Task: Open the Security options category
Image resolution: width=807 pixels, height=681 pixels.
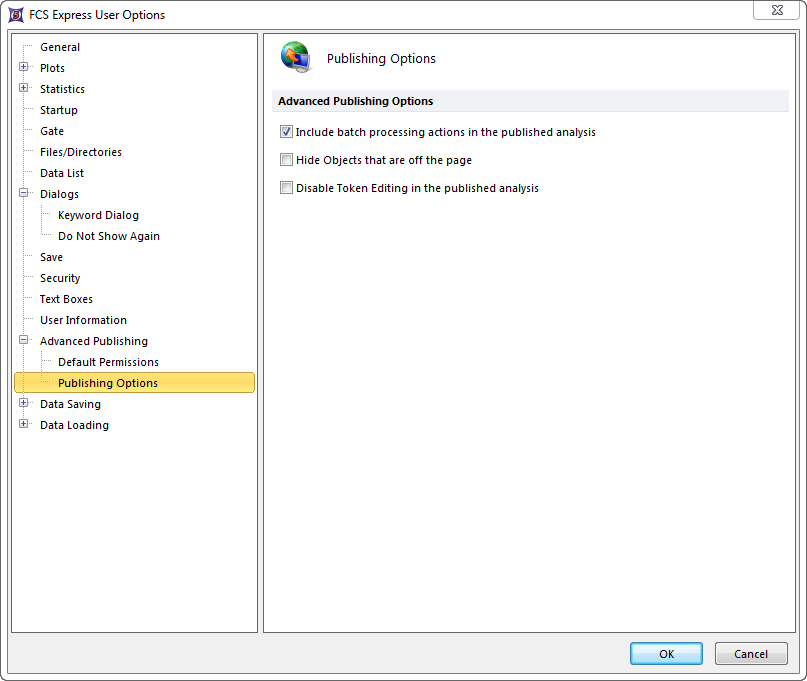Action: pos(60,278)
